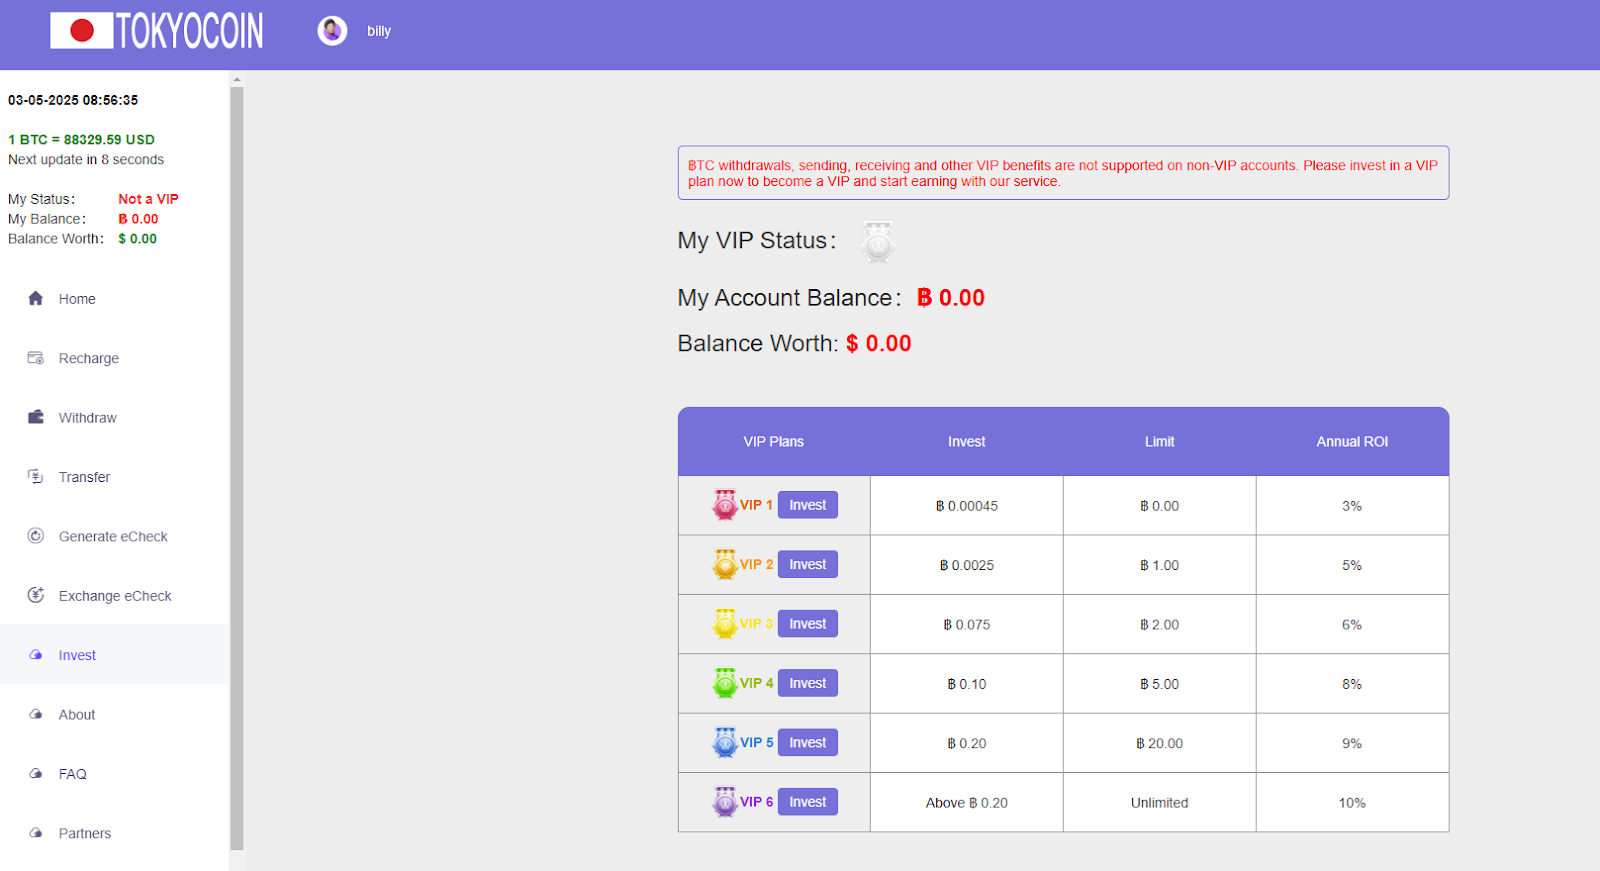Click the 'Not a VIP' status text
The image size is (1600, 871).
[x=148, y=199]
